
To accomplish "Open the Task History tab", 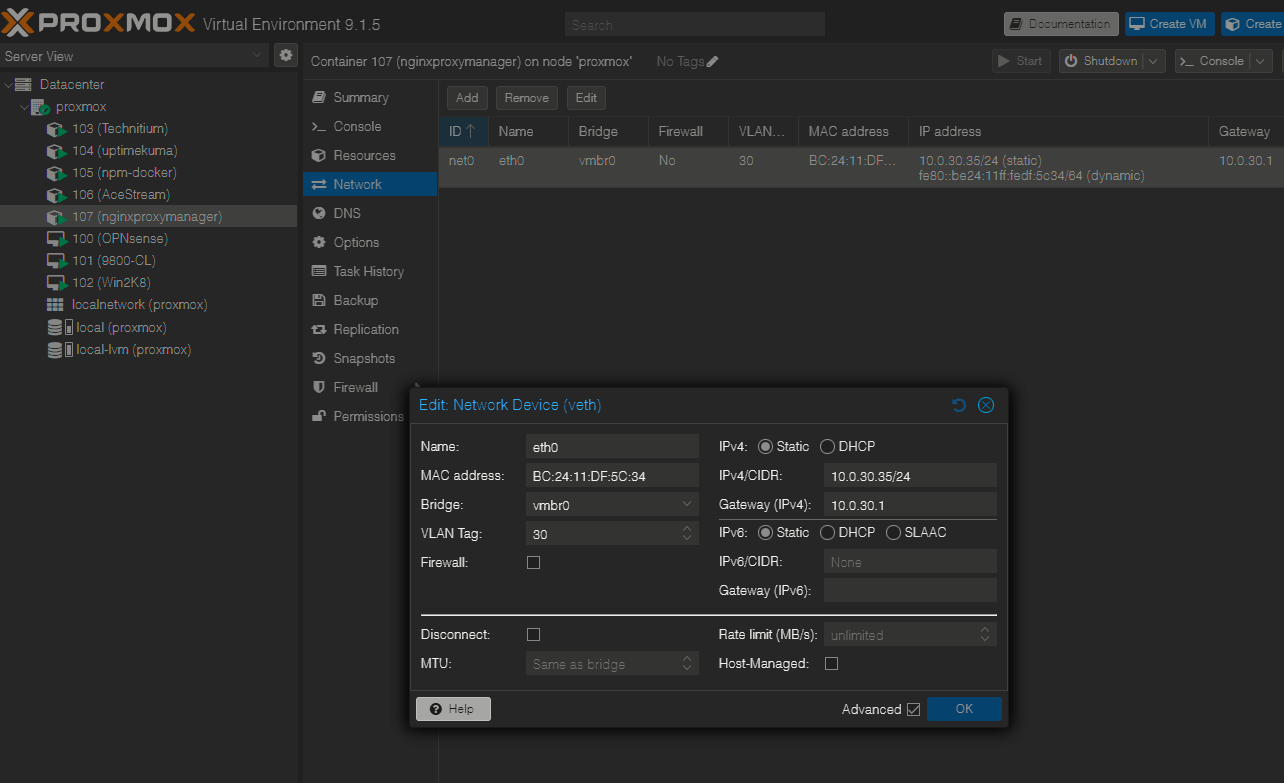I will point(370,271).
